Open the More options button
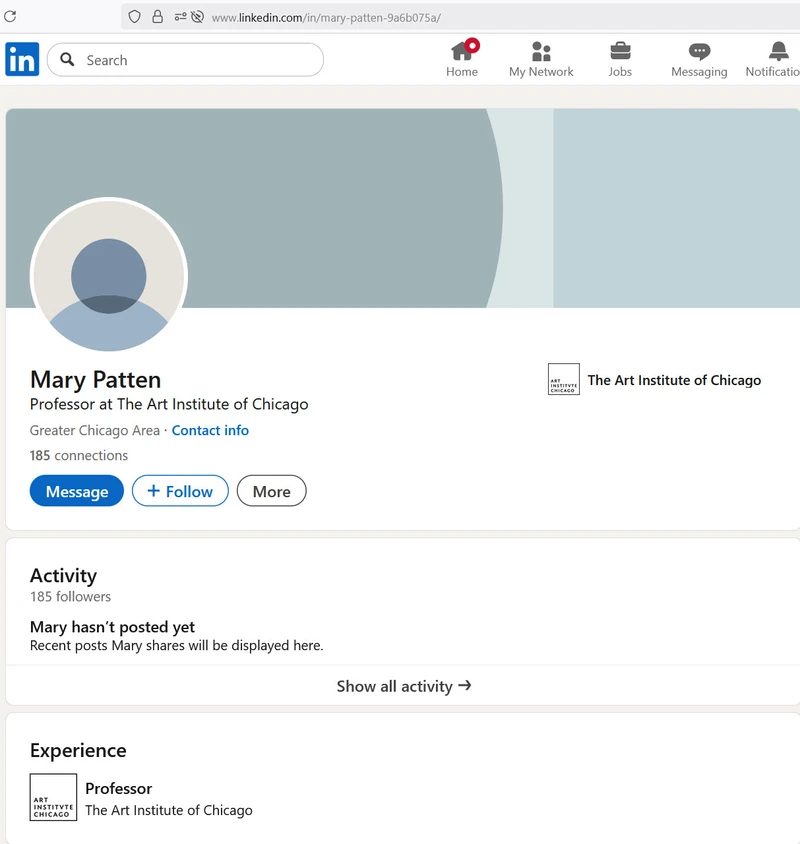800x844 pixels. 271,491
